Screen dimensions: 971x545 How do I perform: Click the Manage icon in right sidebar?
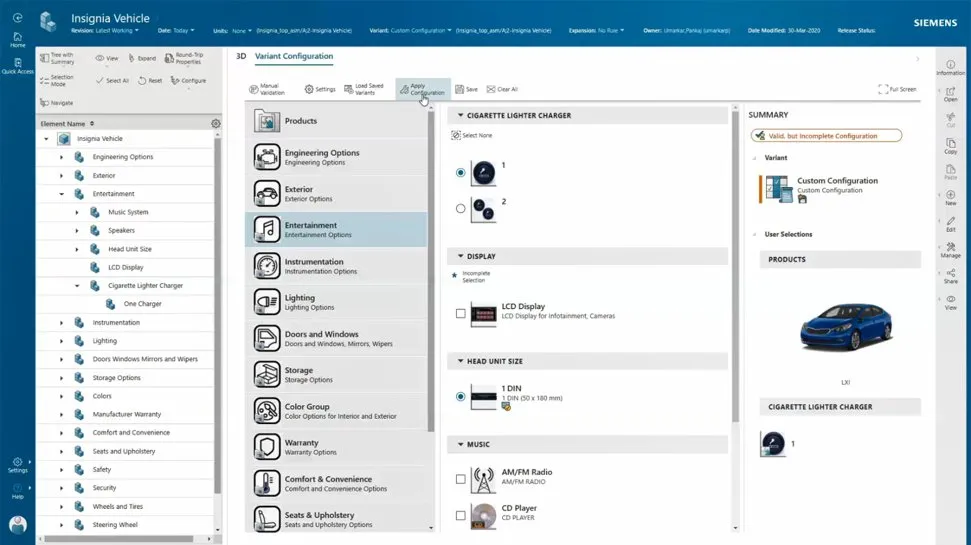tap(950, 250)
